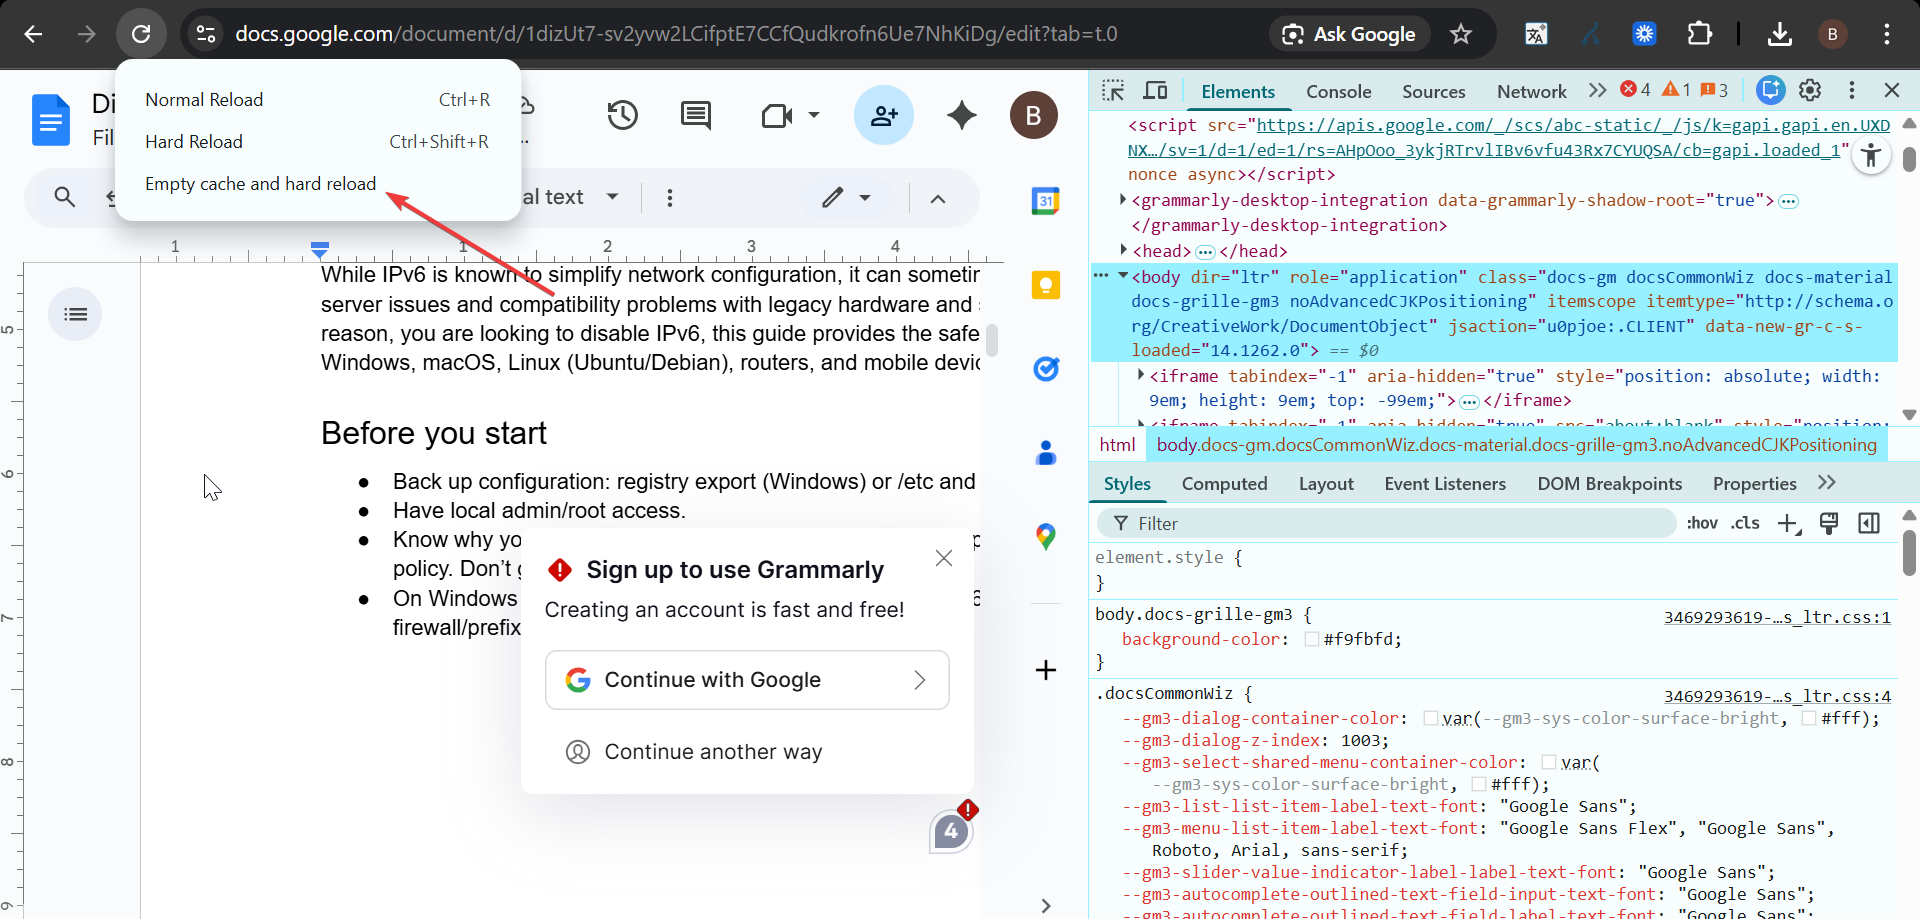Open the Chrome Downloads icon
1920x919 pixels.
(1779, 34)
